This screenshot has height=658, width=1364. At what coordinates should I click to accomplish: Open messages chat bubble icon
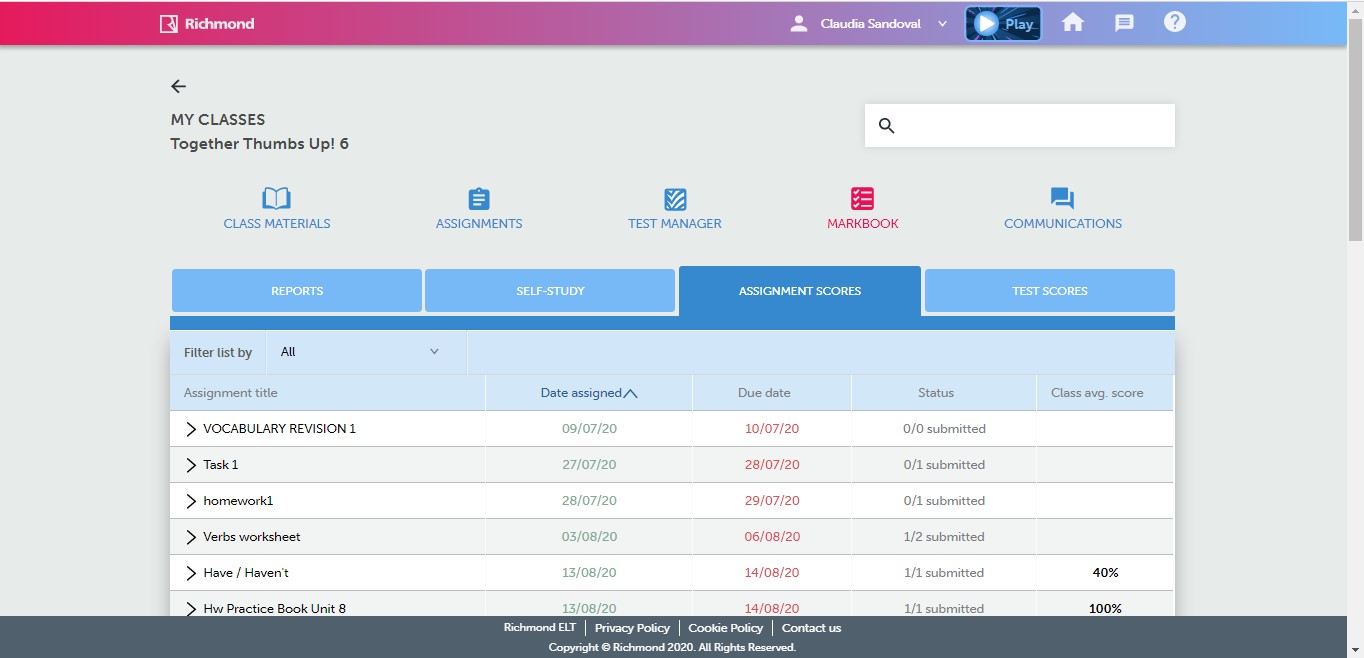point(1124,23)
